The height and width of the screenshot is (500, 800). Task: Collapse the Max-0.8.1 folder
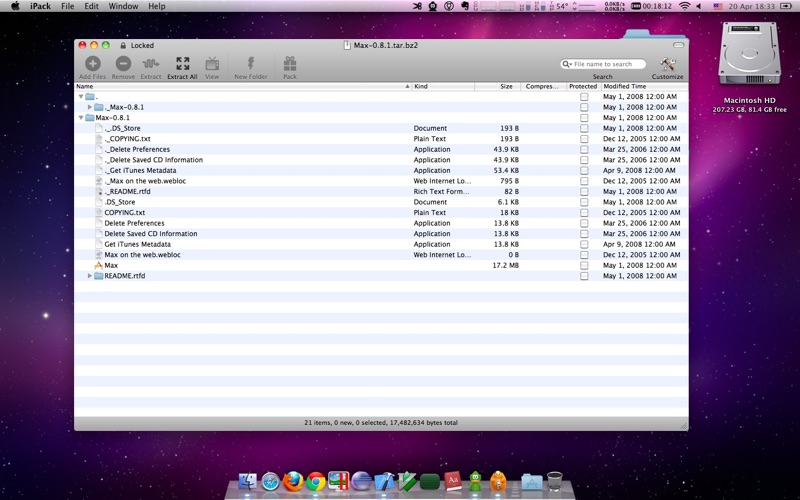[81, 118]
